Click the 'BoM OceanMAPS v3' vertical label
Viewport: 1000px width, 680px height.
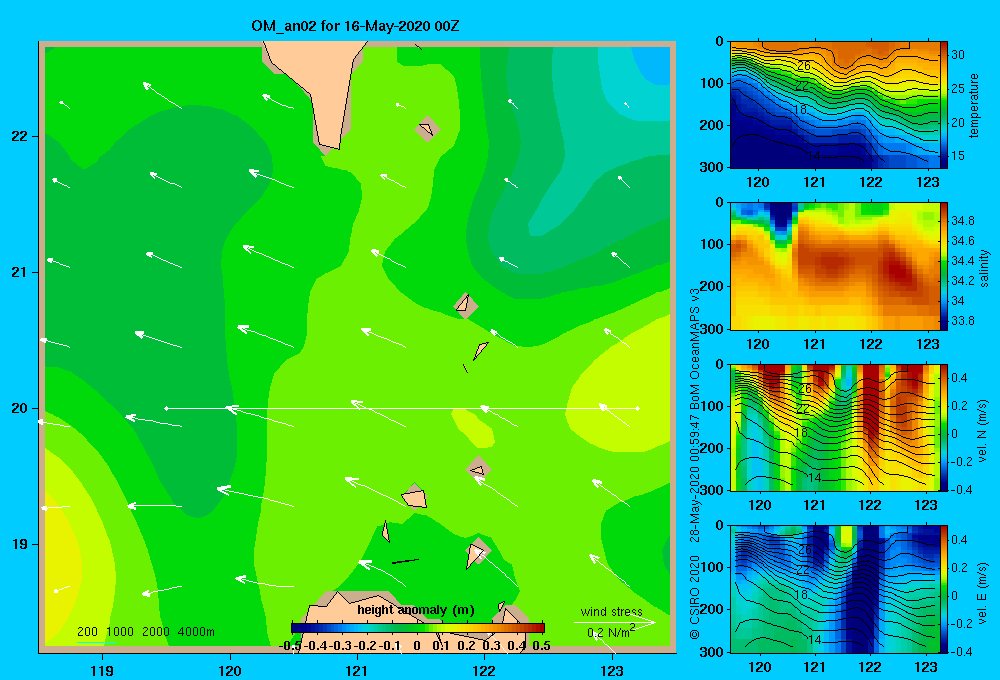(x=695, y=348)
